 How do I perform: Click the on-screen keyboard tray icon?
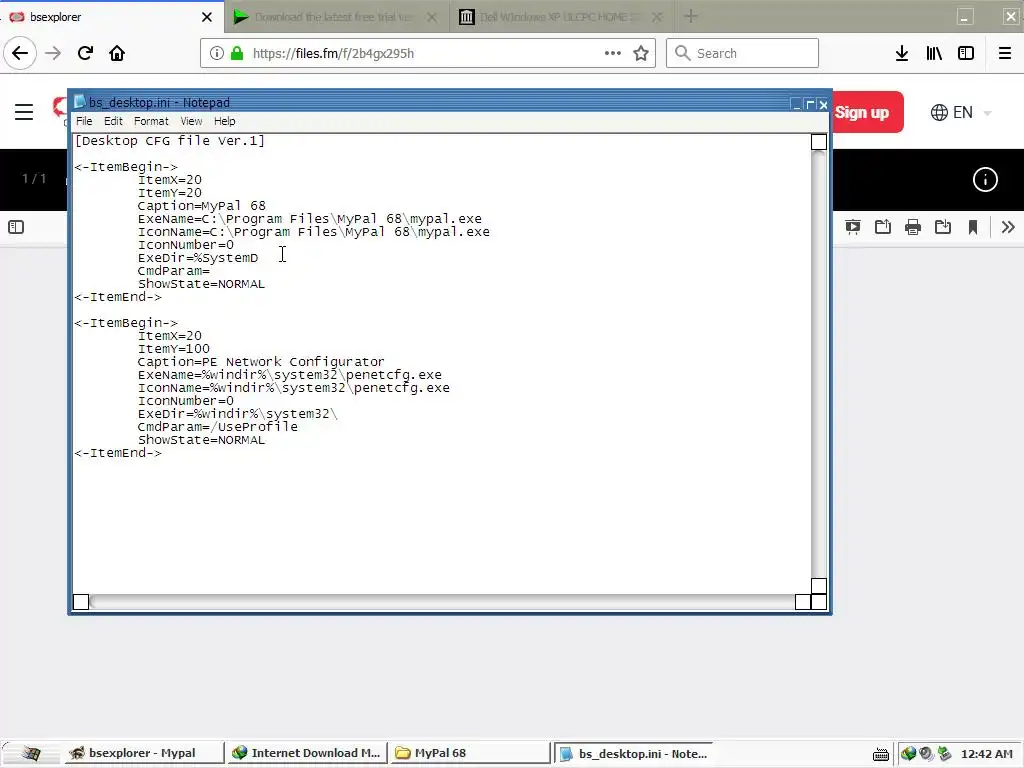(880, 754)
